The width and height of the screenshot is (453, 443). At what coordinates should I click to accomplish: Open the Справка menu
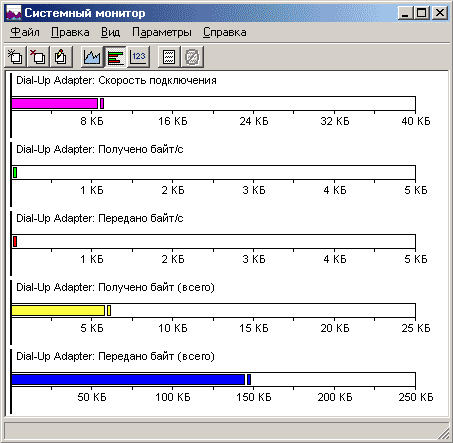point(225,32)
